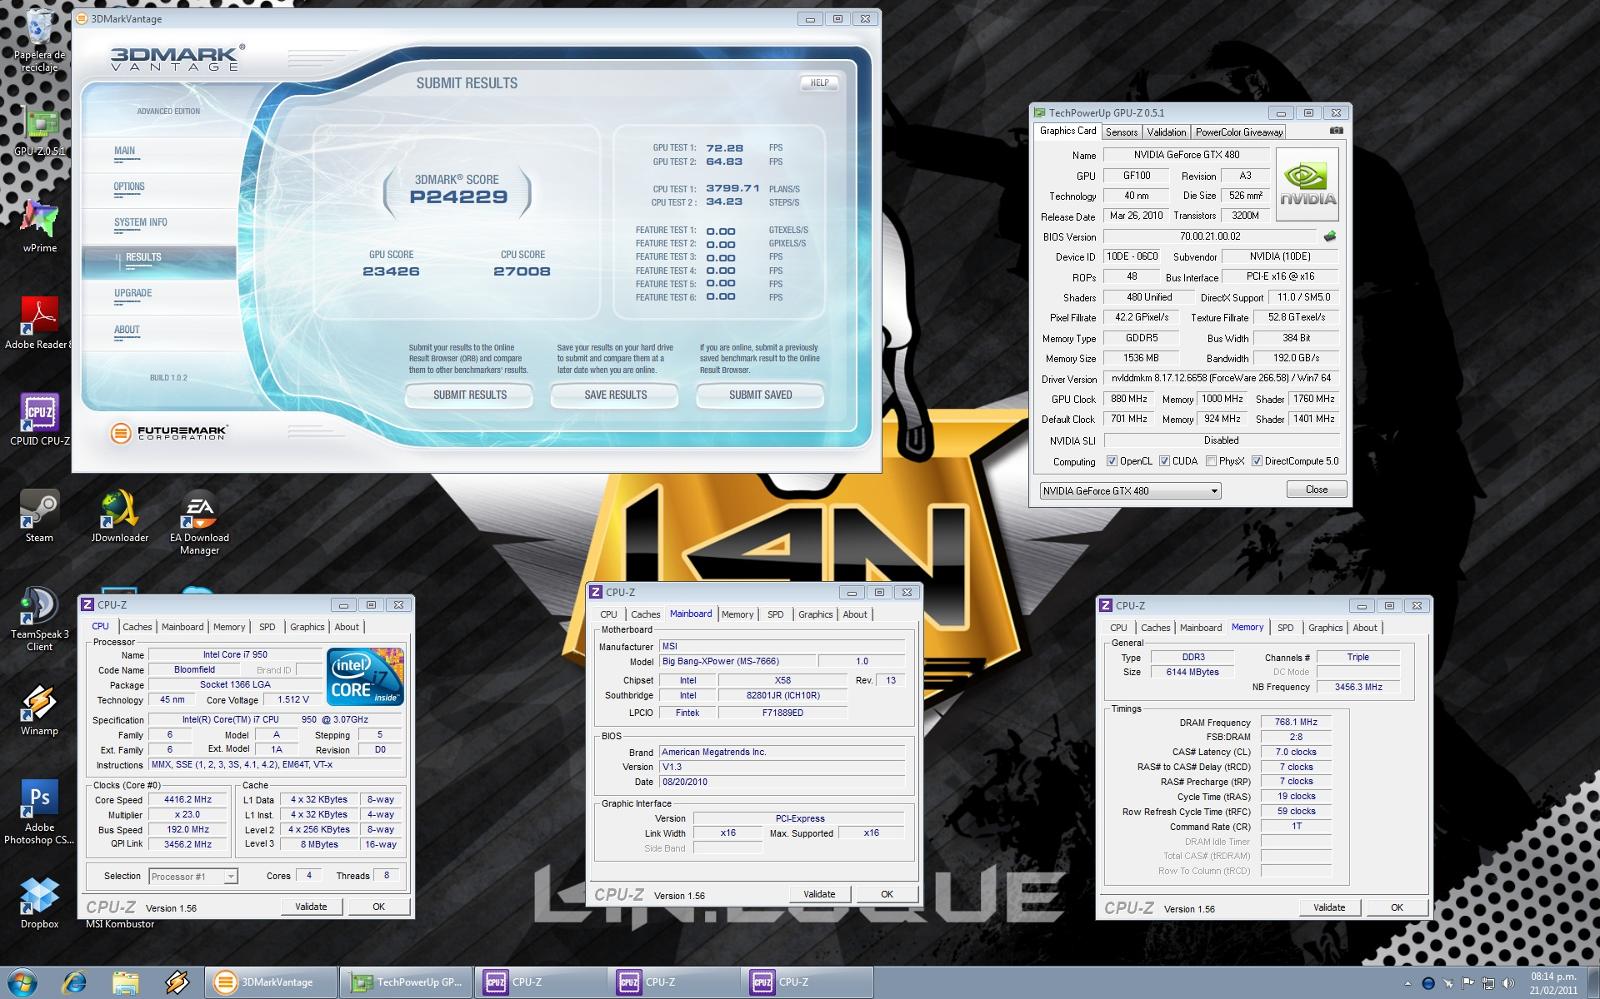1600x999 pixels.
Task: Click the Close button in GPU-Z
Action: [x=1316, y=490]
